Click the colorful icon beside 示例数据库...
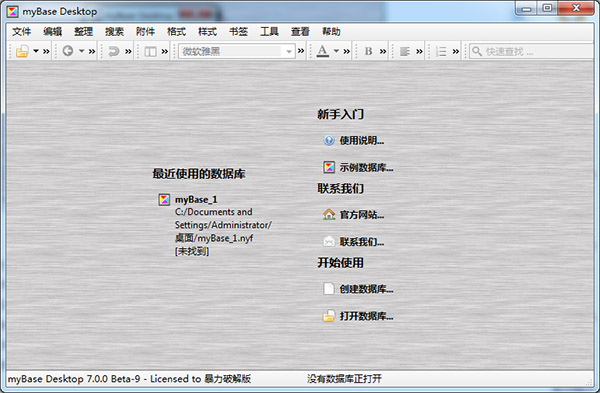Viewport: 600px width, 393px height. click(329, 167)
